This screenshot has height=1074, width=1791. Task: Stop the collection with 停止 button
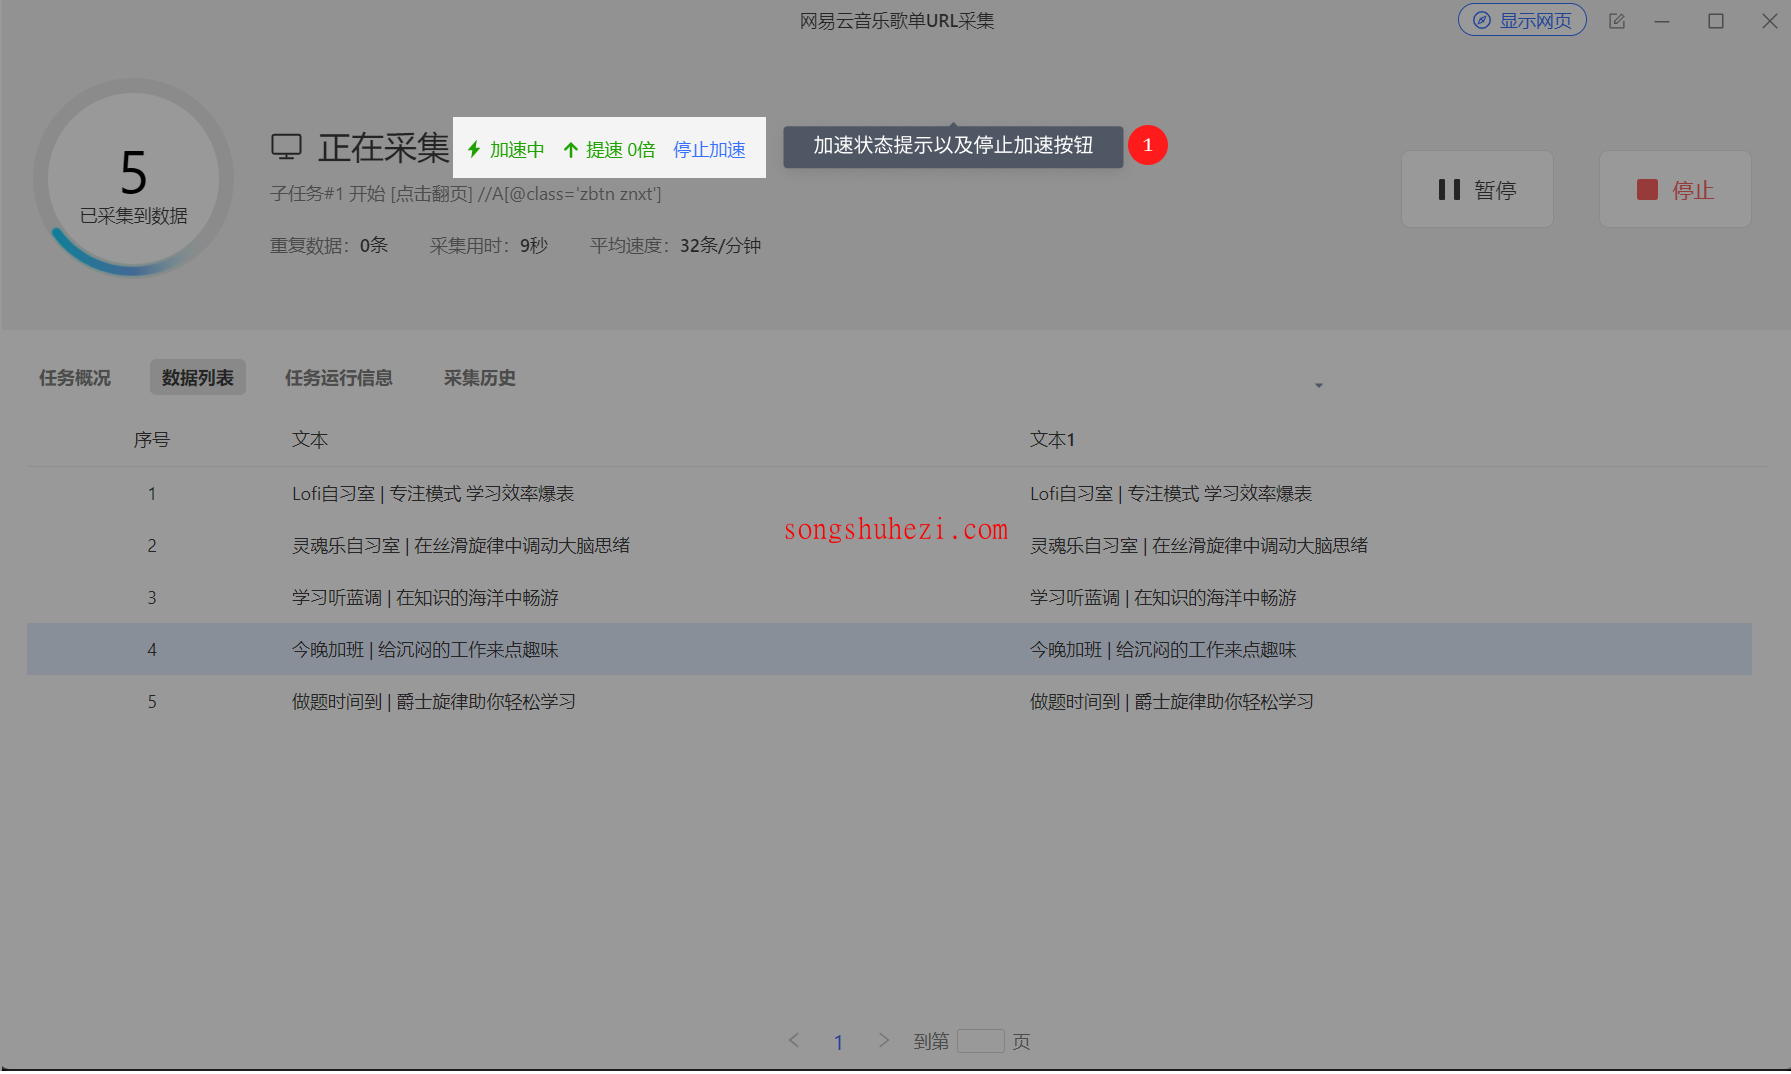click(1675, 189)
